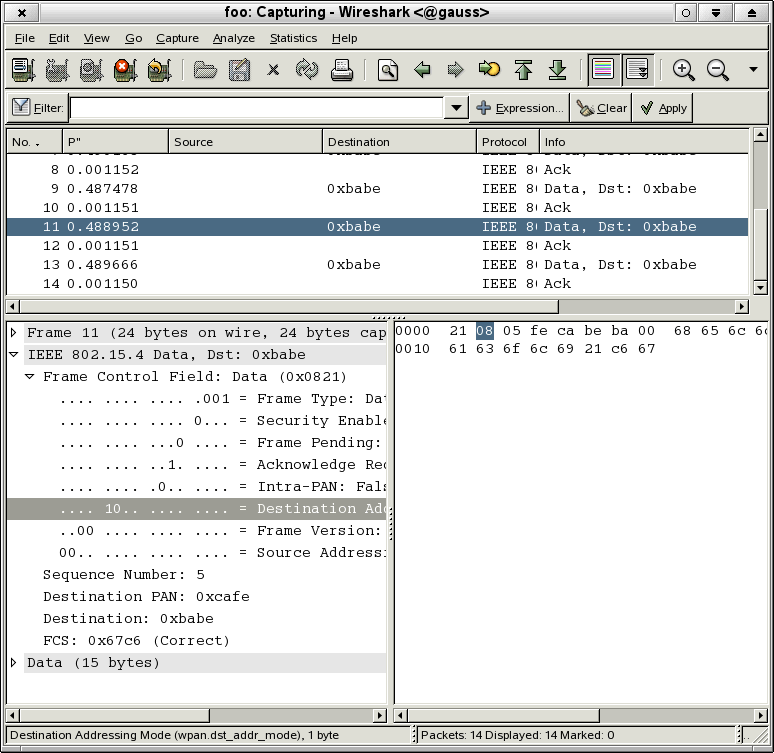Click the print icon in toolbar
774x753 pixels.
coord(342,70)
